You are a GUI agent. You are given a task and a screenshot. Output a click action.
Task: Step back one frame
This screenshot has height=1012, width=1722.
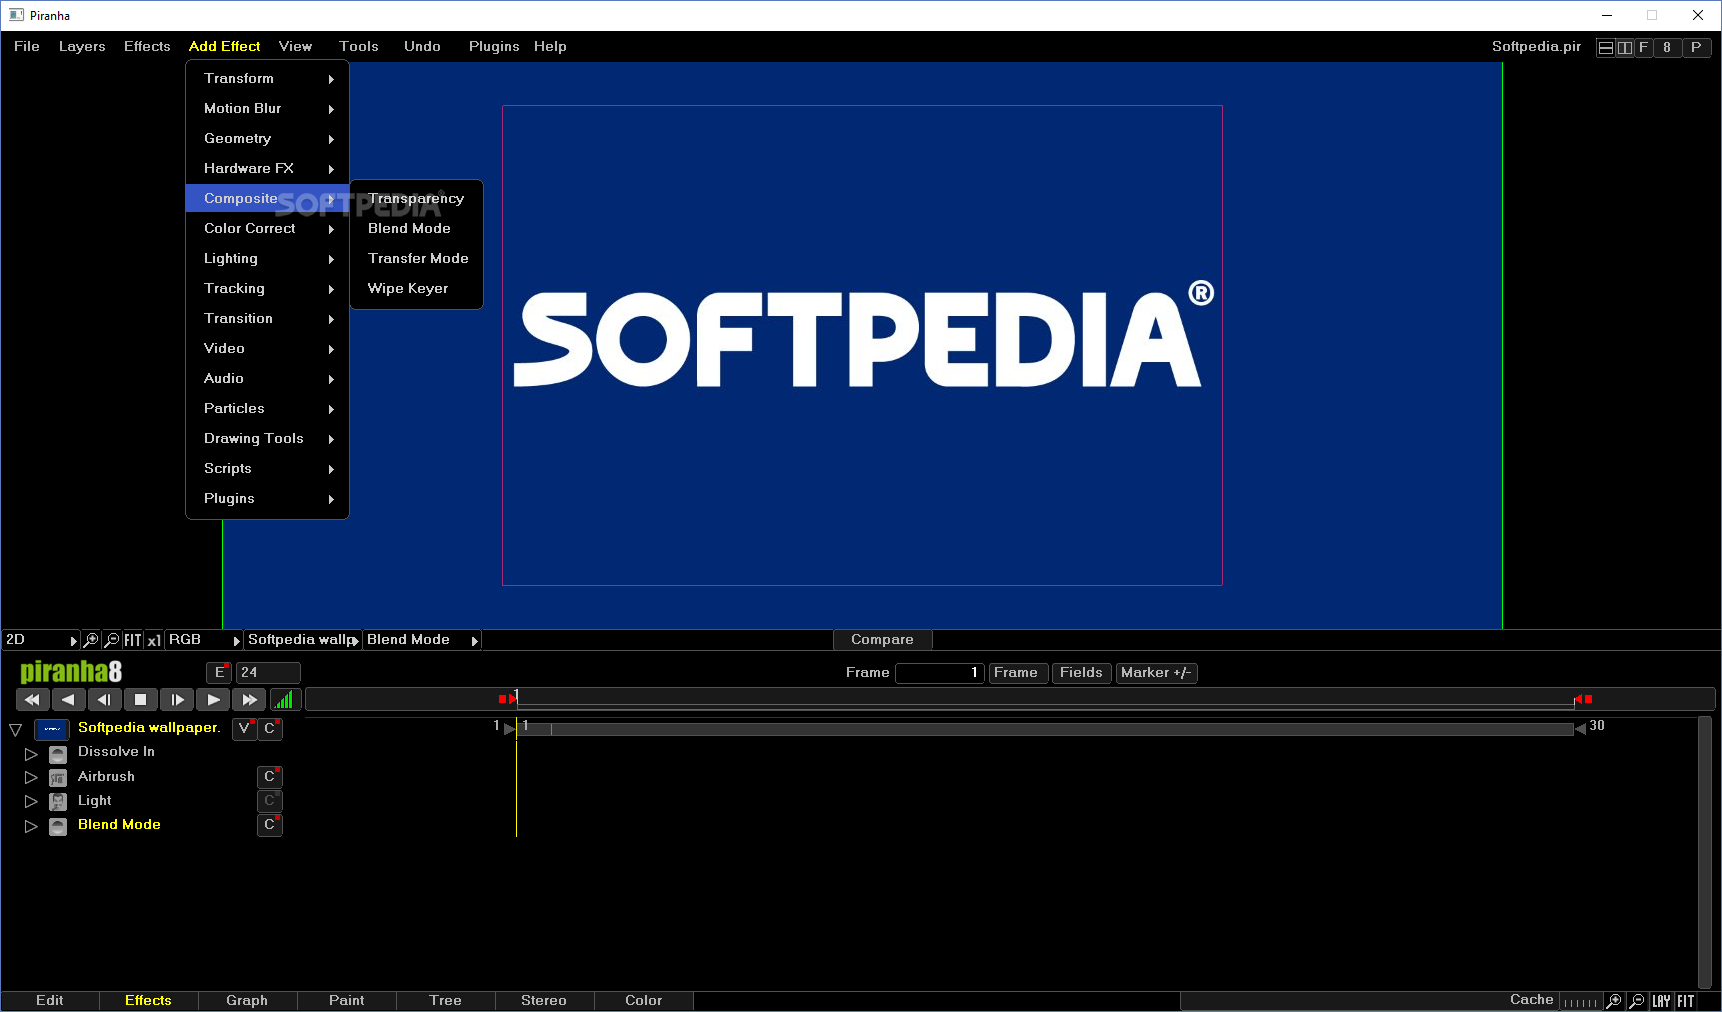[104, 700]
